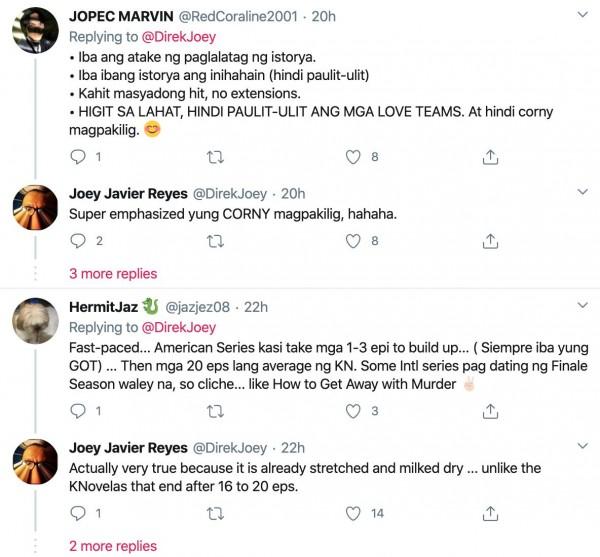Image resolution: width=600 pixels, height=557 pixels.
Task: View HermitJaz's profile avatar
Action: (x=33, y=322)
